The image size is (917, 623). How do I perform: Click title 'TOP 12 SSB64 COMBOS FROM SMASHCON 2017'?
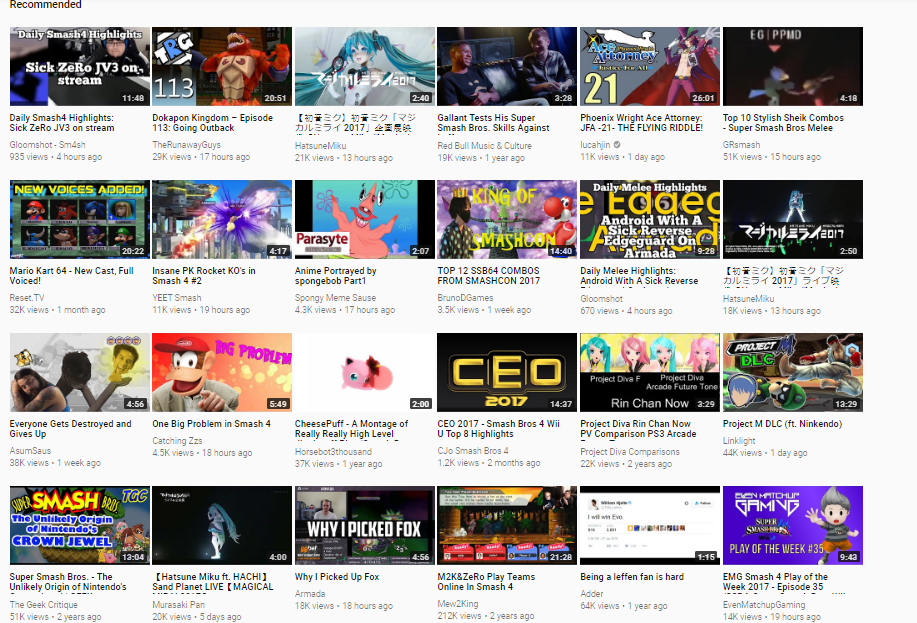point(489,276)
